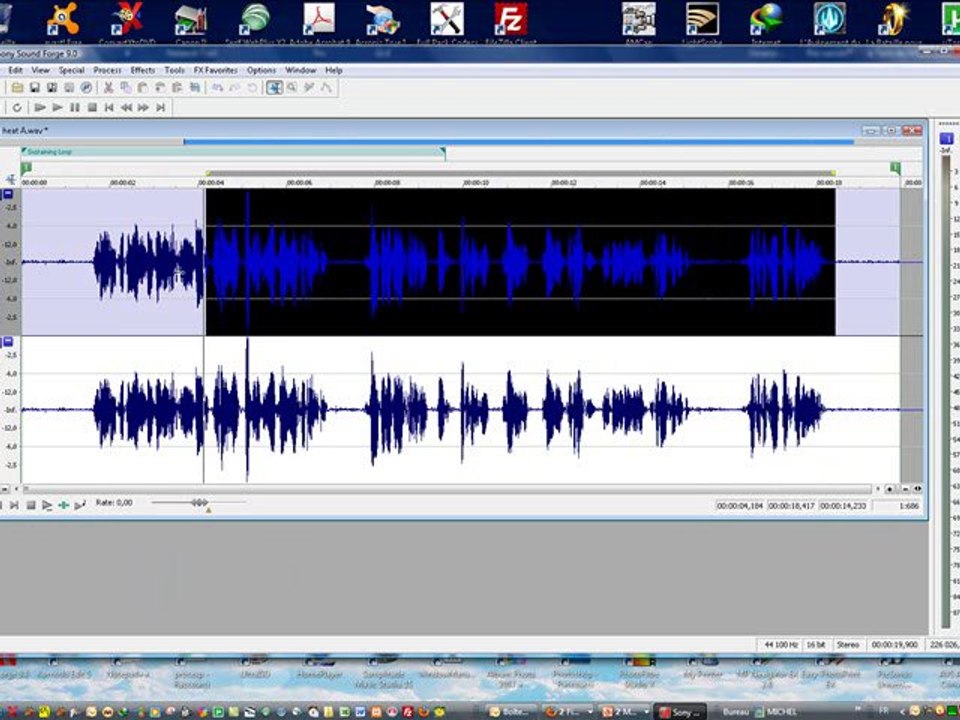Go to end in transport bar
Image resolution: width=960 pixels, height=720 pixels.
(160, 108)
